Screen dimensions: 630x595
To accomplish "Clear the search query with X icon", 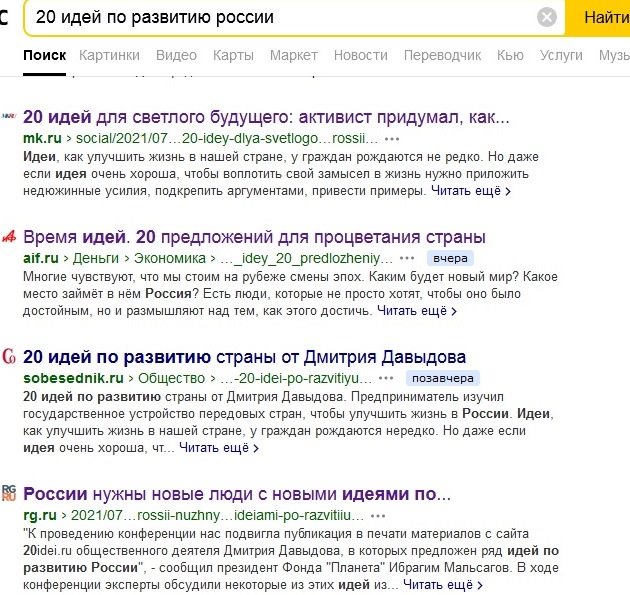I will tap(546, 17).
